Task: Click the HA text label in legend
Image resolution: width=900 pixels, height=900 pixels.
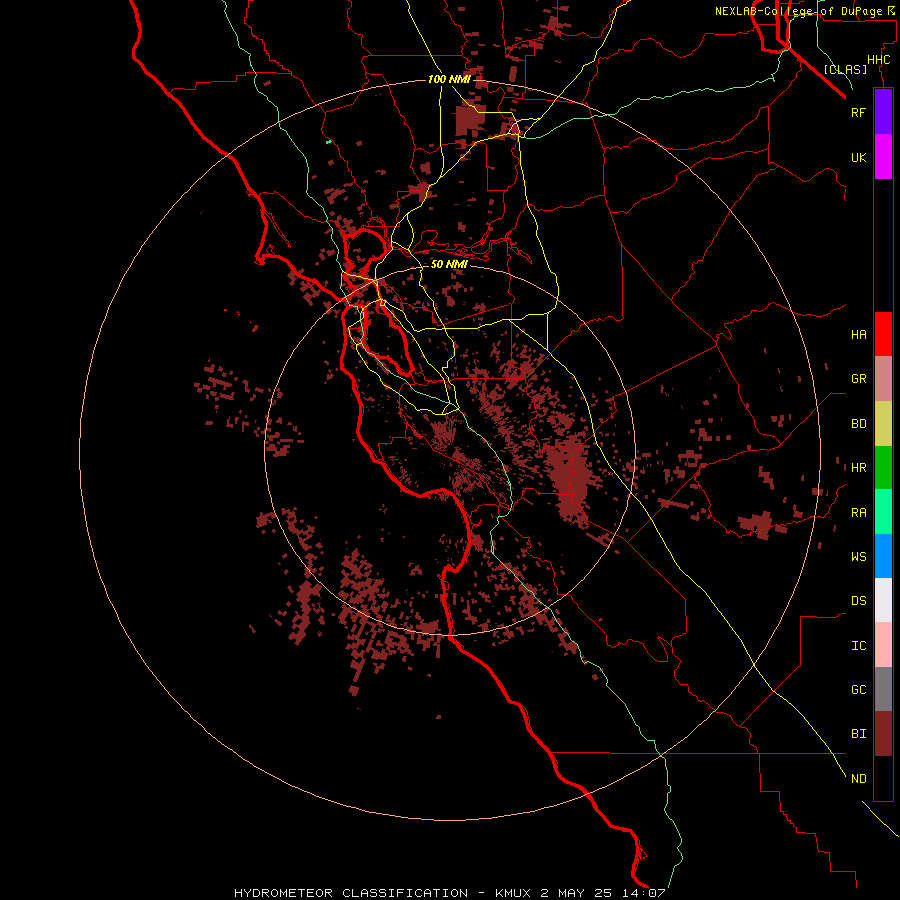Action: tap(858, 335)
